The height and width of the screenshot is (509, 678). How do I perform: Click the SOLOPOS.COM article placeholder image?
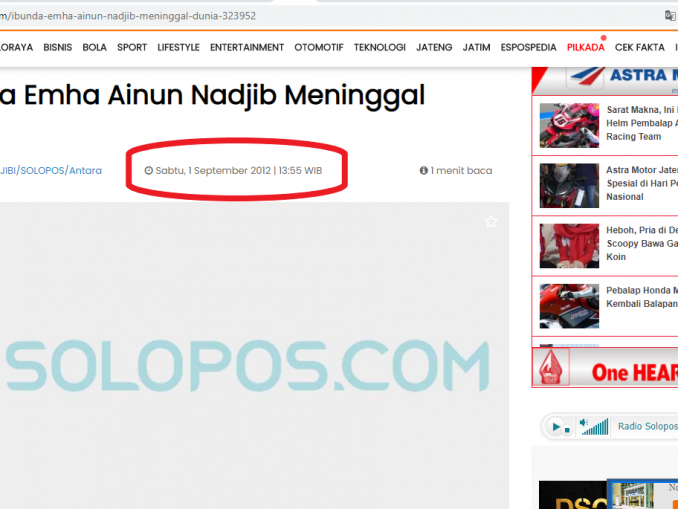click(x=254, y=355)
